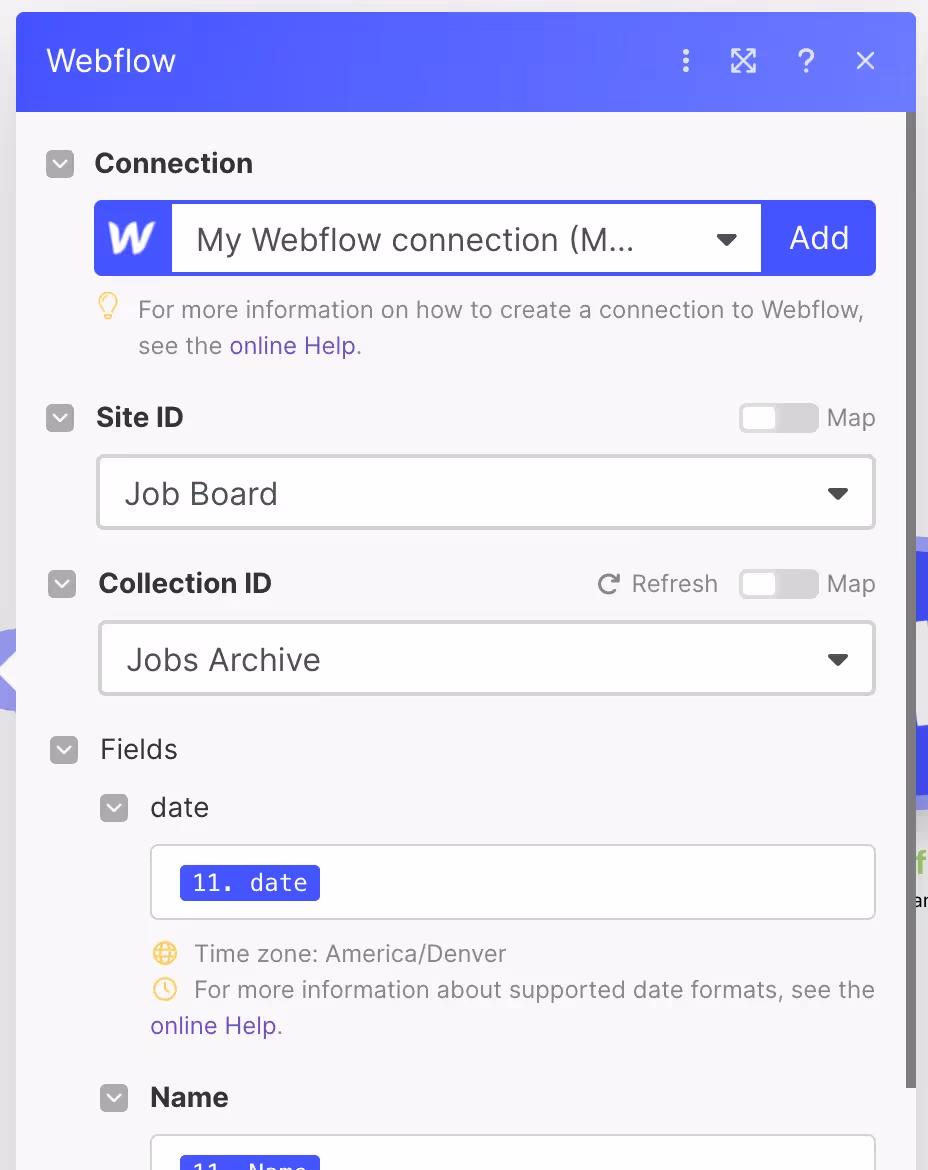
Task: Open the question mark help icon
Action: (x=806, y=60)
